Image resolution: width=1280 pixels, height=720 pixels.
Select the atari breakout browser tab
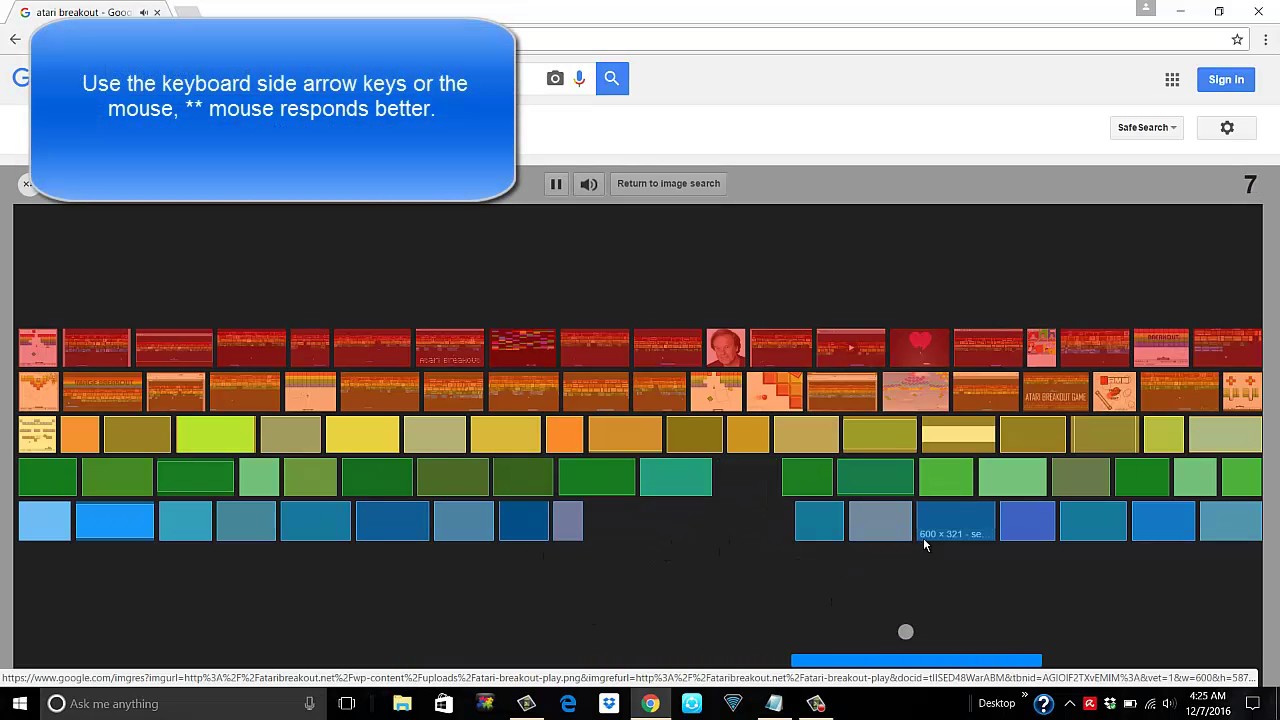click(x=84, y=12)
